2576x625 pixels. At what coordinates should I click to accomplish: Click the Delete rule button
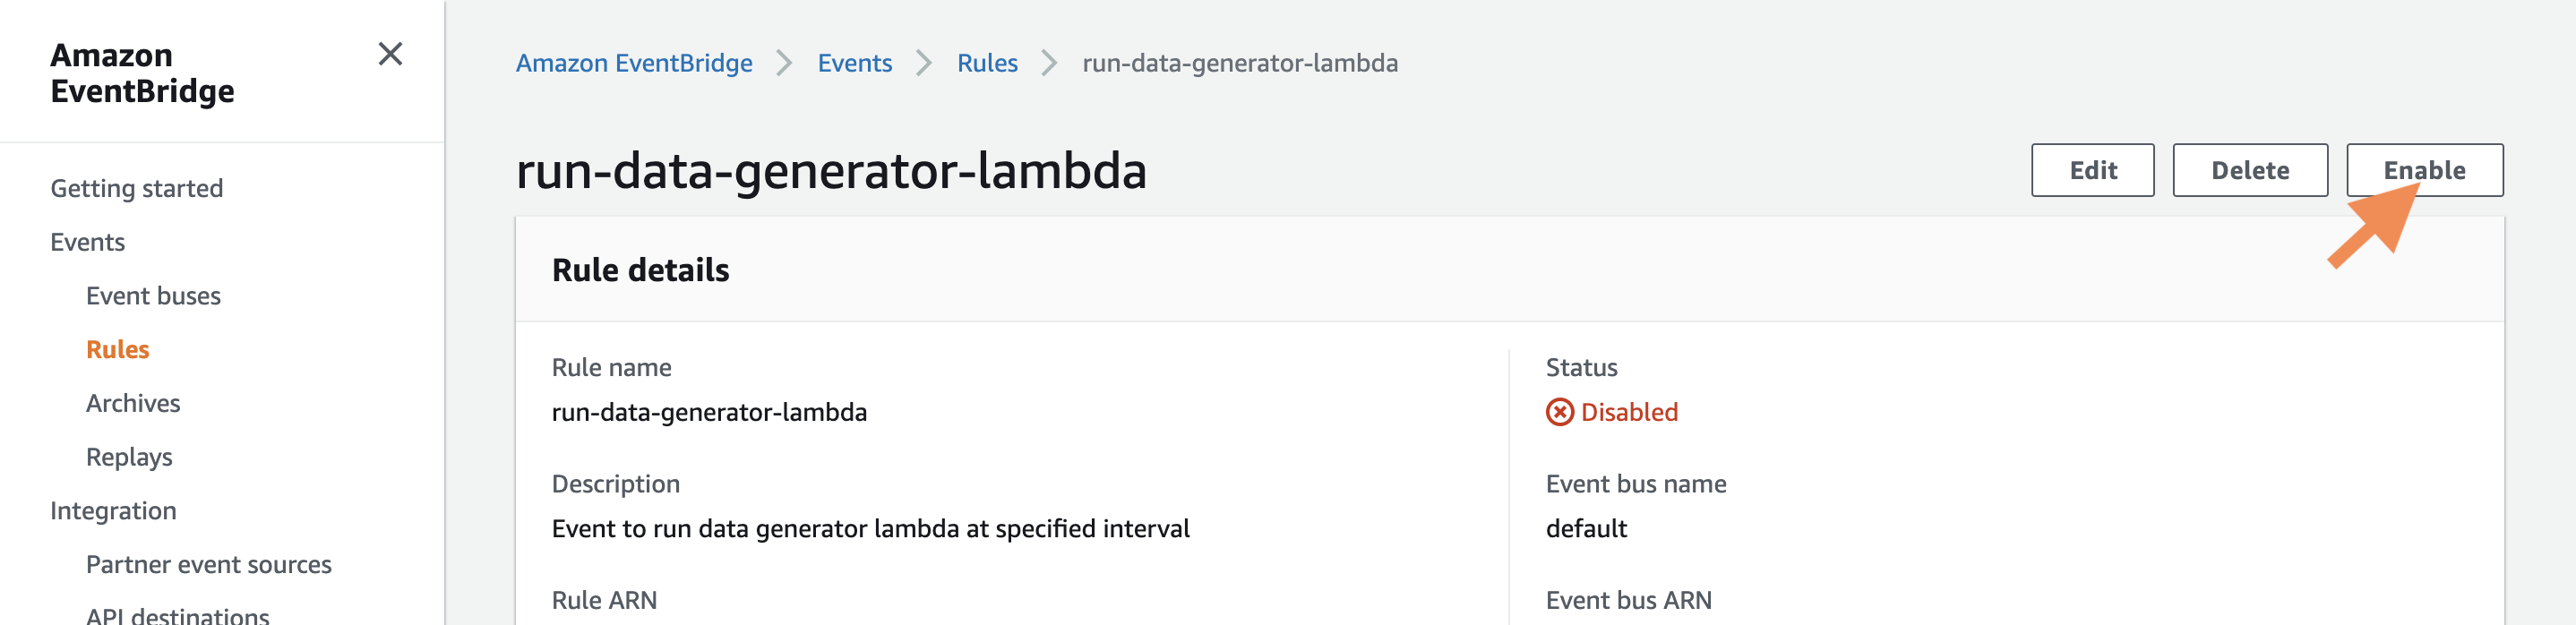point(2249,170)
